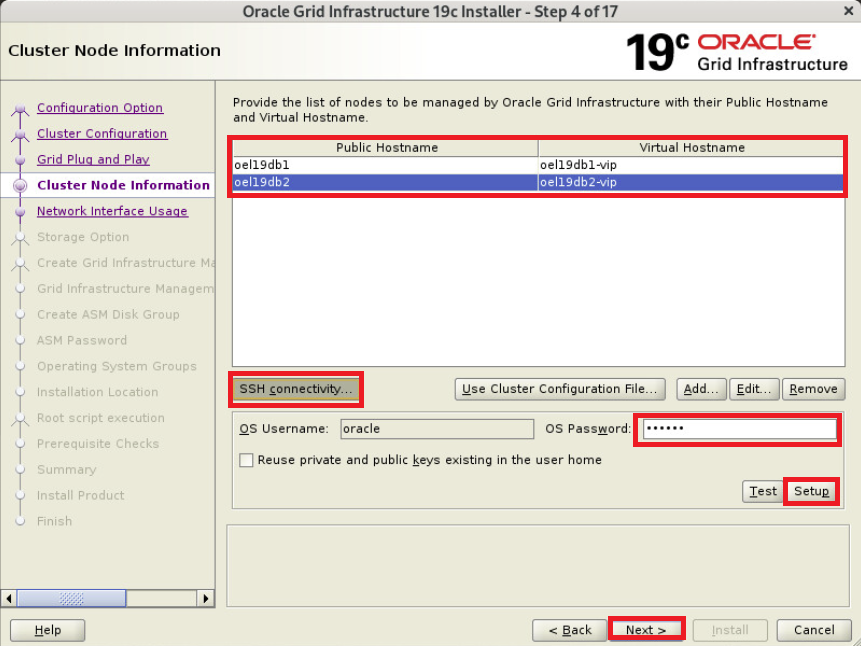
Task: Click the Configuration Option step bullet icon
Action: 20,108
